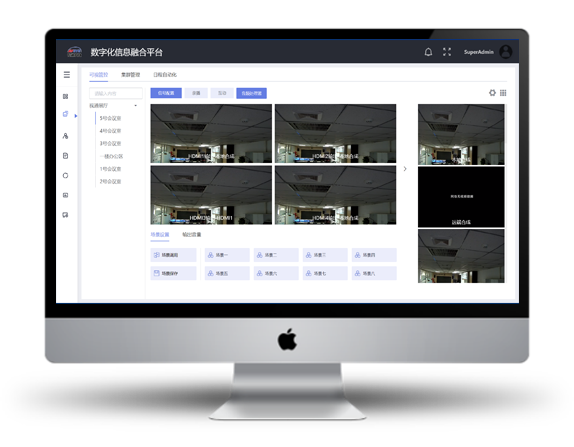
Task: Open the 输出音量 tab below the video grid
Action: [x=191, y=234]
